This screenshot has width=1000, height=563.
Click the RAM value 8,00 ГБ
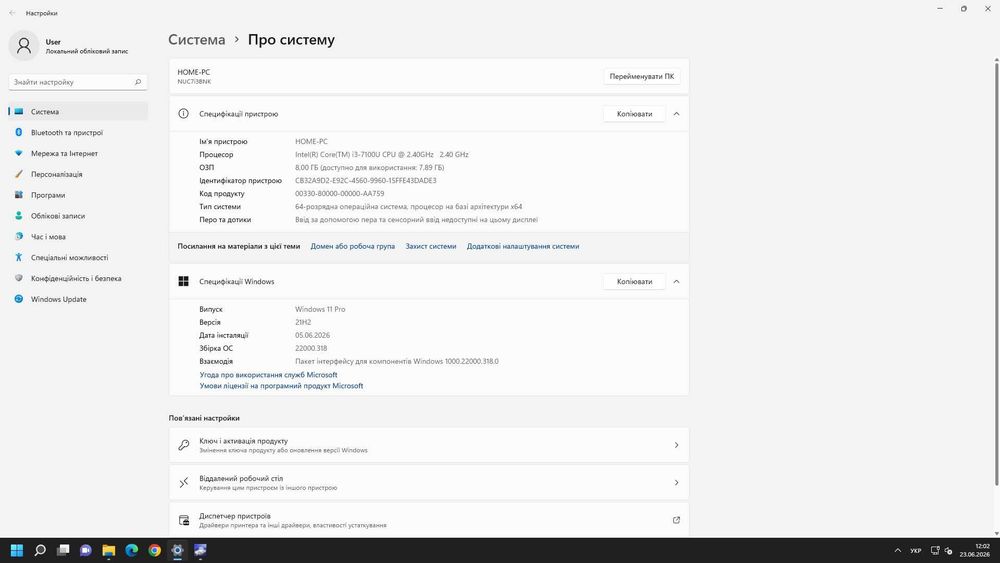(x=369, y=168)
